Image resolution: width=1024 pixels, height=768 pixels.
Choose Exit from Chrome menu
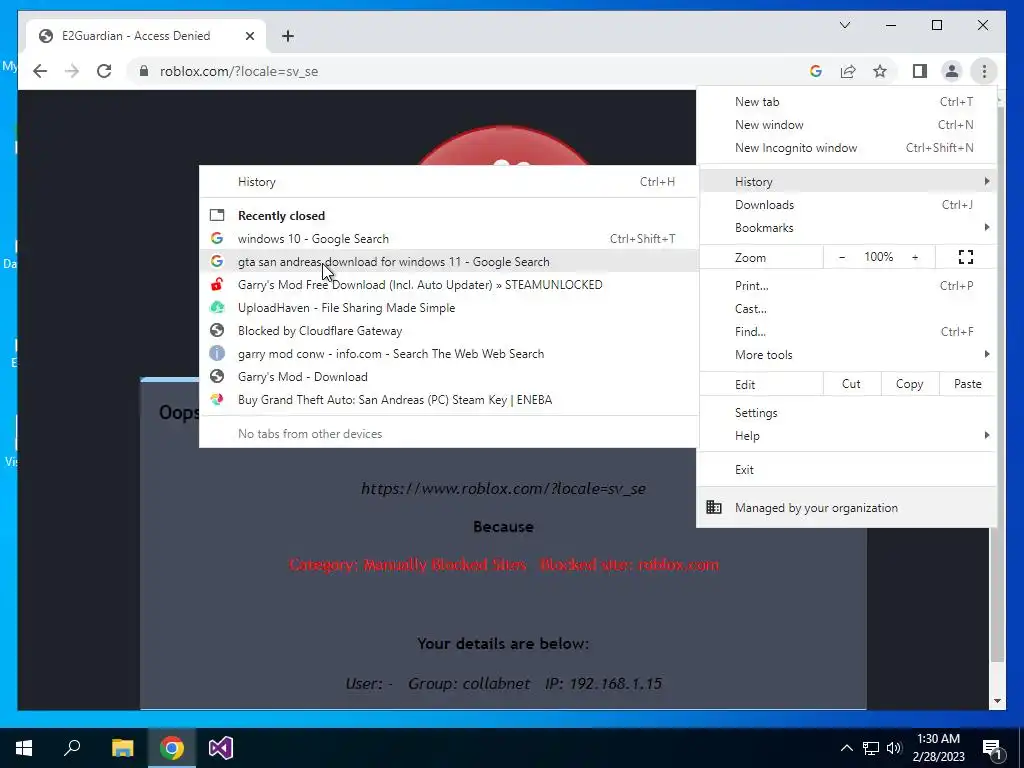847,470
